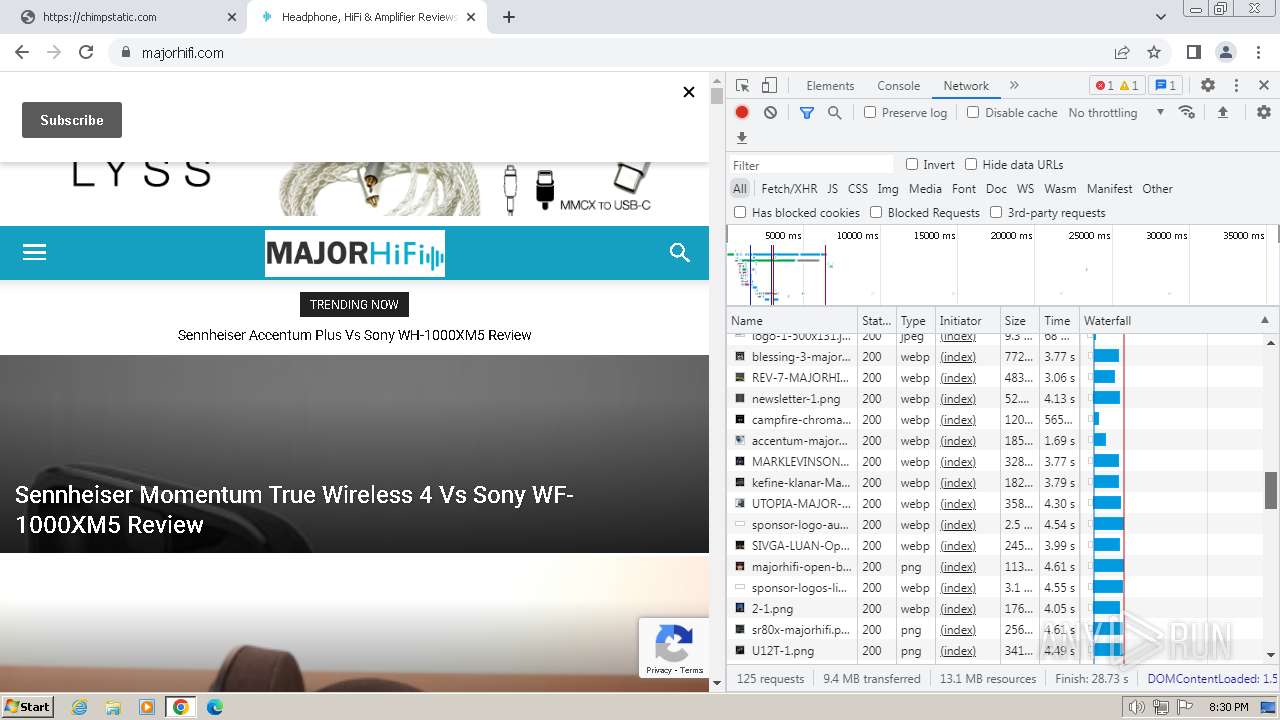The width and height of the screenshot is (1280, 720).
Task: Open DevTools settings gear
Action: tap(1208, 86)
